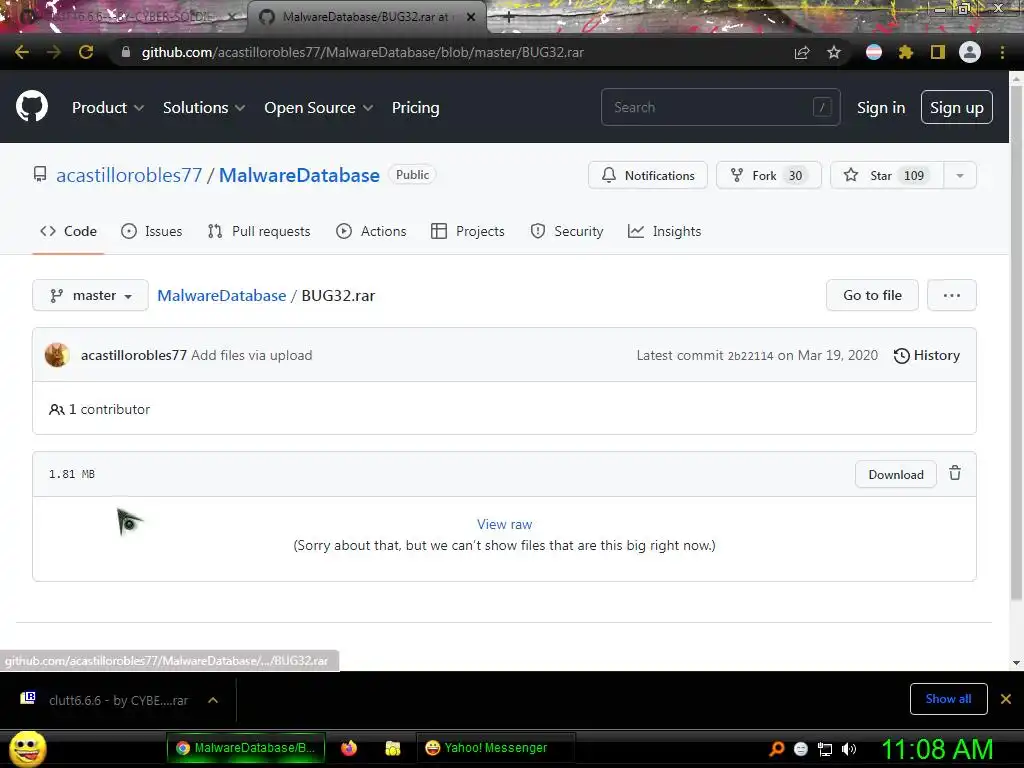
Task: Reload the page with refresh icon
Action: pos(86,52)
